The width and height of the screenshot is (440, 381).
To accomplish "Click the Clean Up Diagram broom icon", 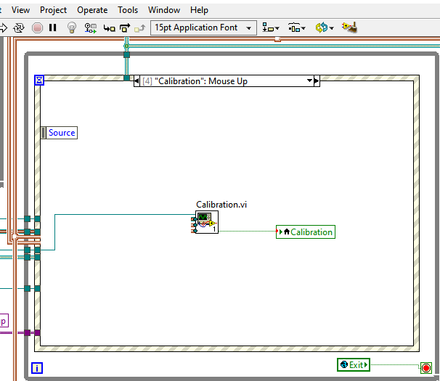I will (x=349, y=27).
